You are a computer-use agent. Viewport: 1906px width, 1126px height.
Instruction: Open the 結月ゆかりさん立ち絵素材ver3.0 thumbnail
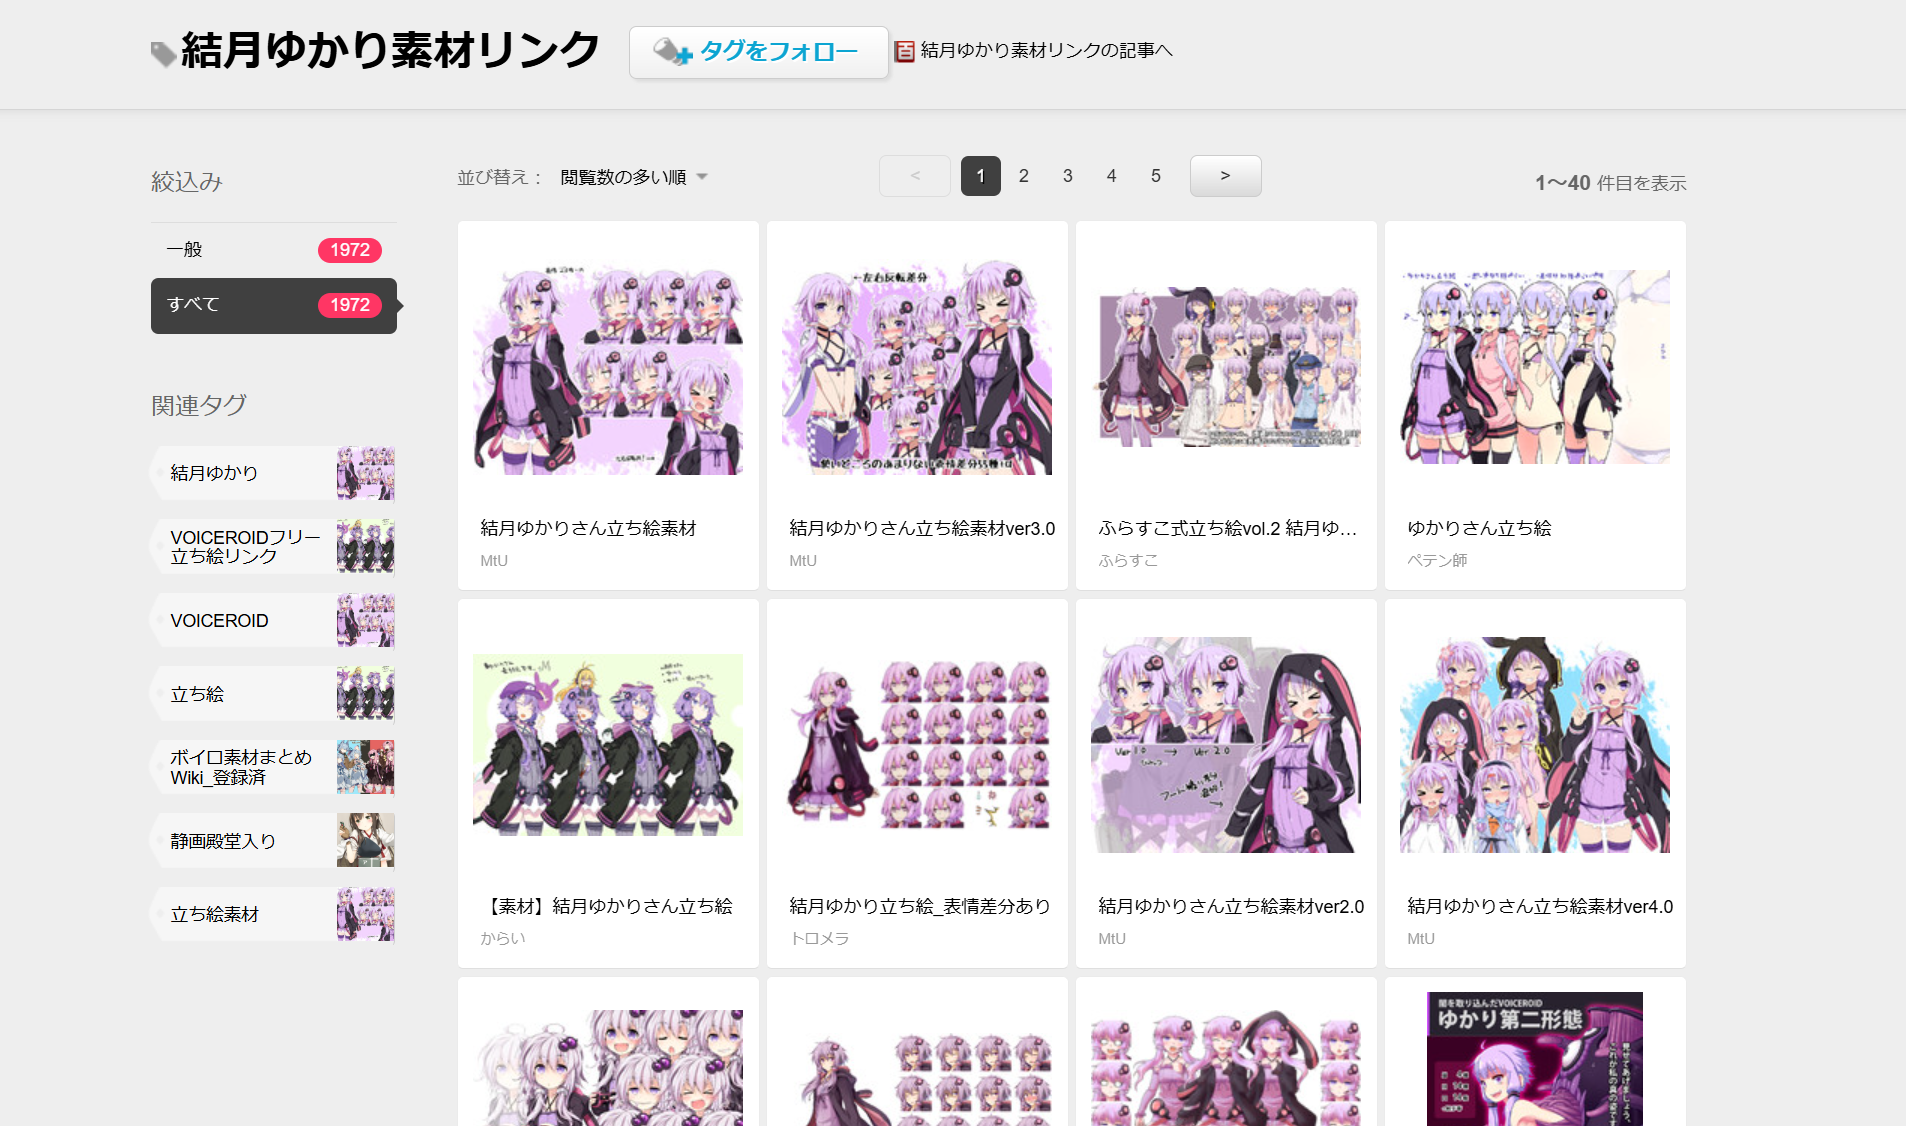coord(916,367)
